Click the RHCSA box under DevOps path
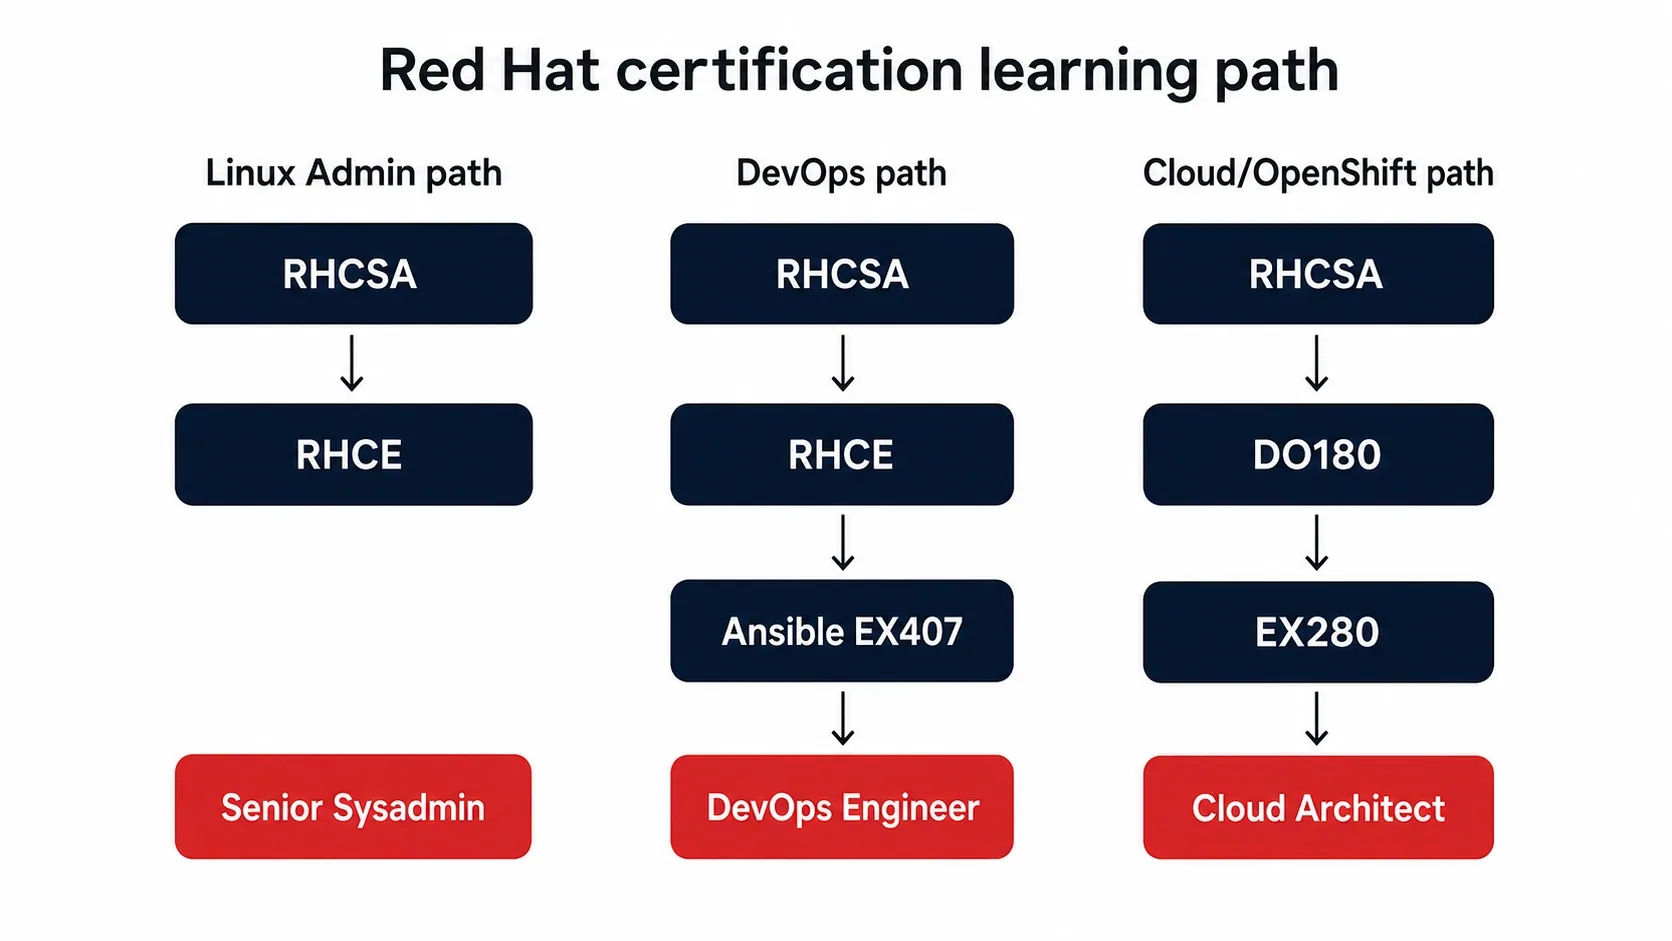Image resolution: width=1672 pixels, height=941 pixels. pyautogui.click(x=842, y=274)
